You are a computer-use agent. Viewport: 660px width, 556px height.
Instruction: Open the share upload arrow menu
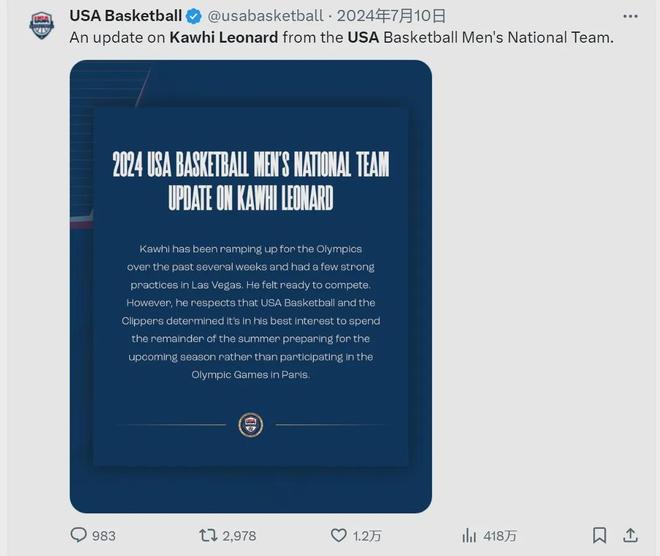[631, 535]
